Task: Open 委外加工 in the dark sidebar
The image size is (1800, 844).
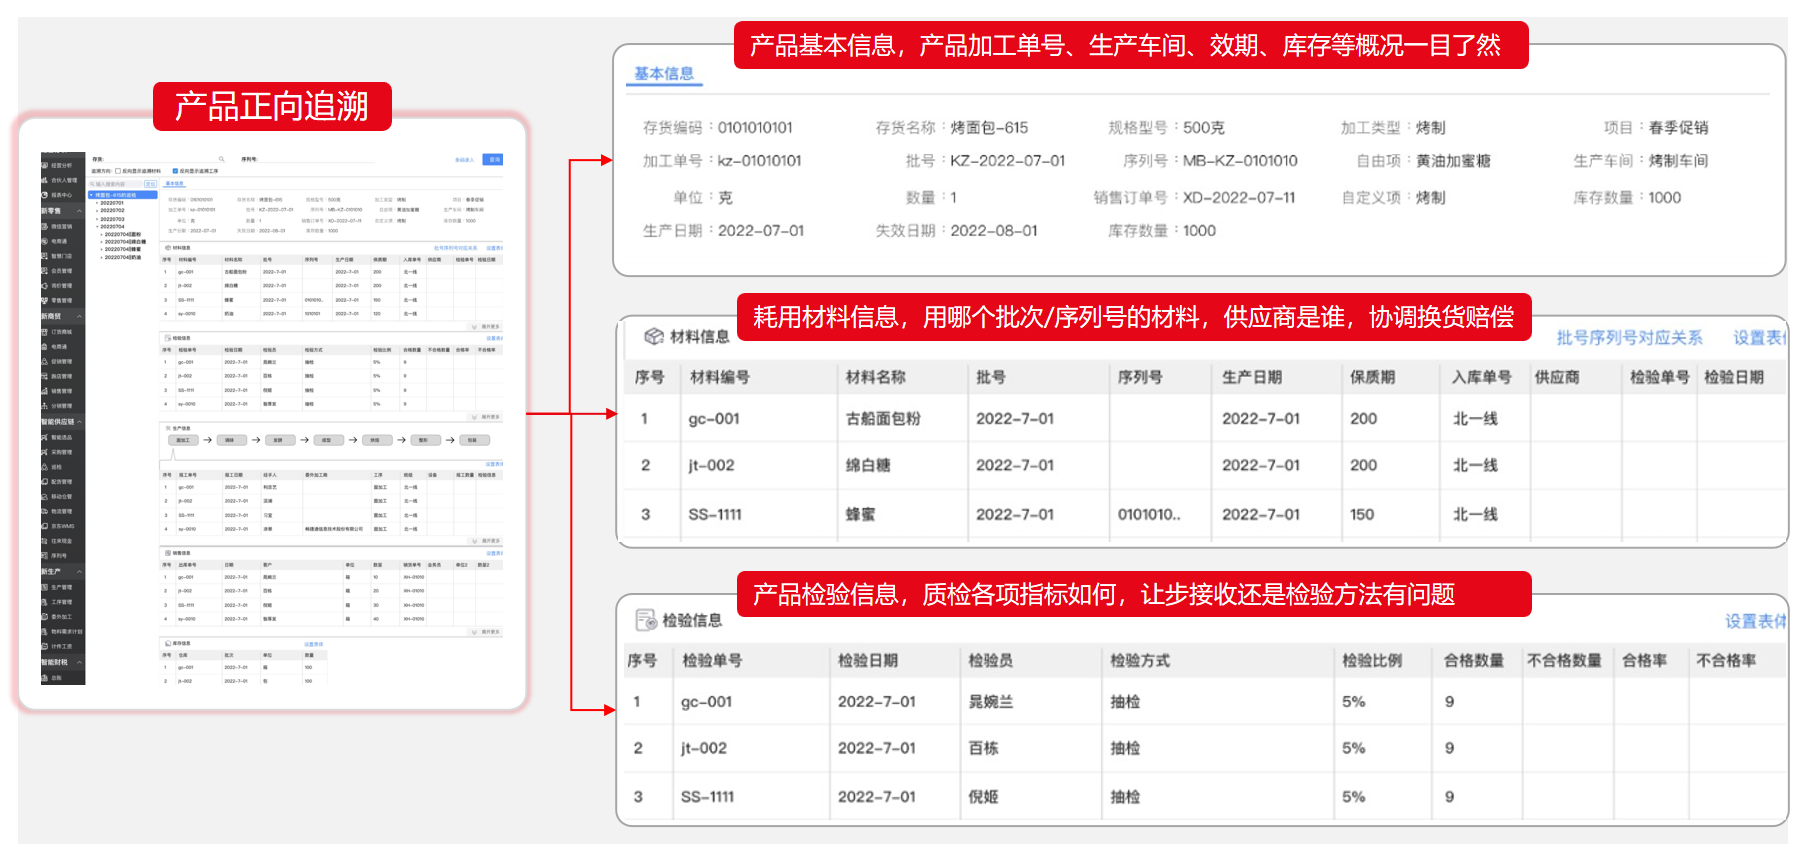Action: pos(62,617)
